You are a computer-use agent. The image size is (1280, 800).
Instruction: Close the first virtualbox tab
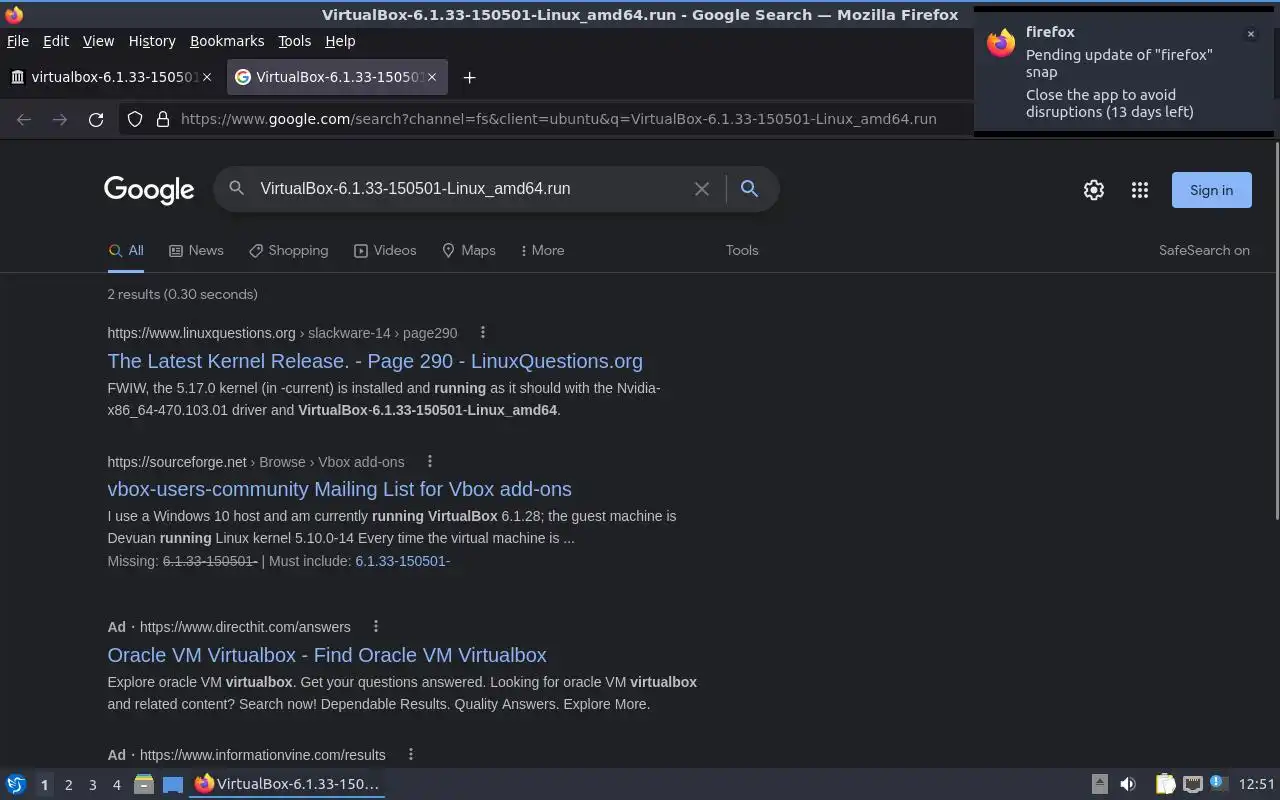pos(207,77)
